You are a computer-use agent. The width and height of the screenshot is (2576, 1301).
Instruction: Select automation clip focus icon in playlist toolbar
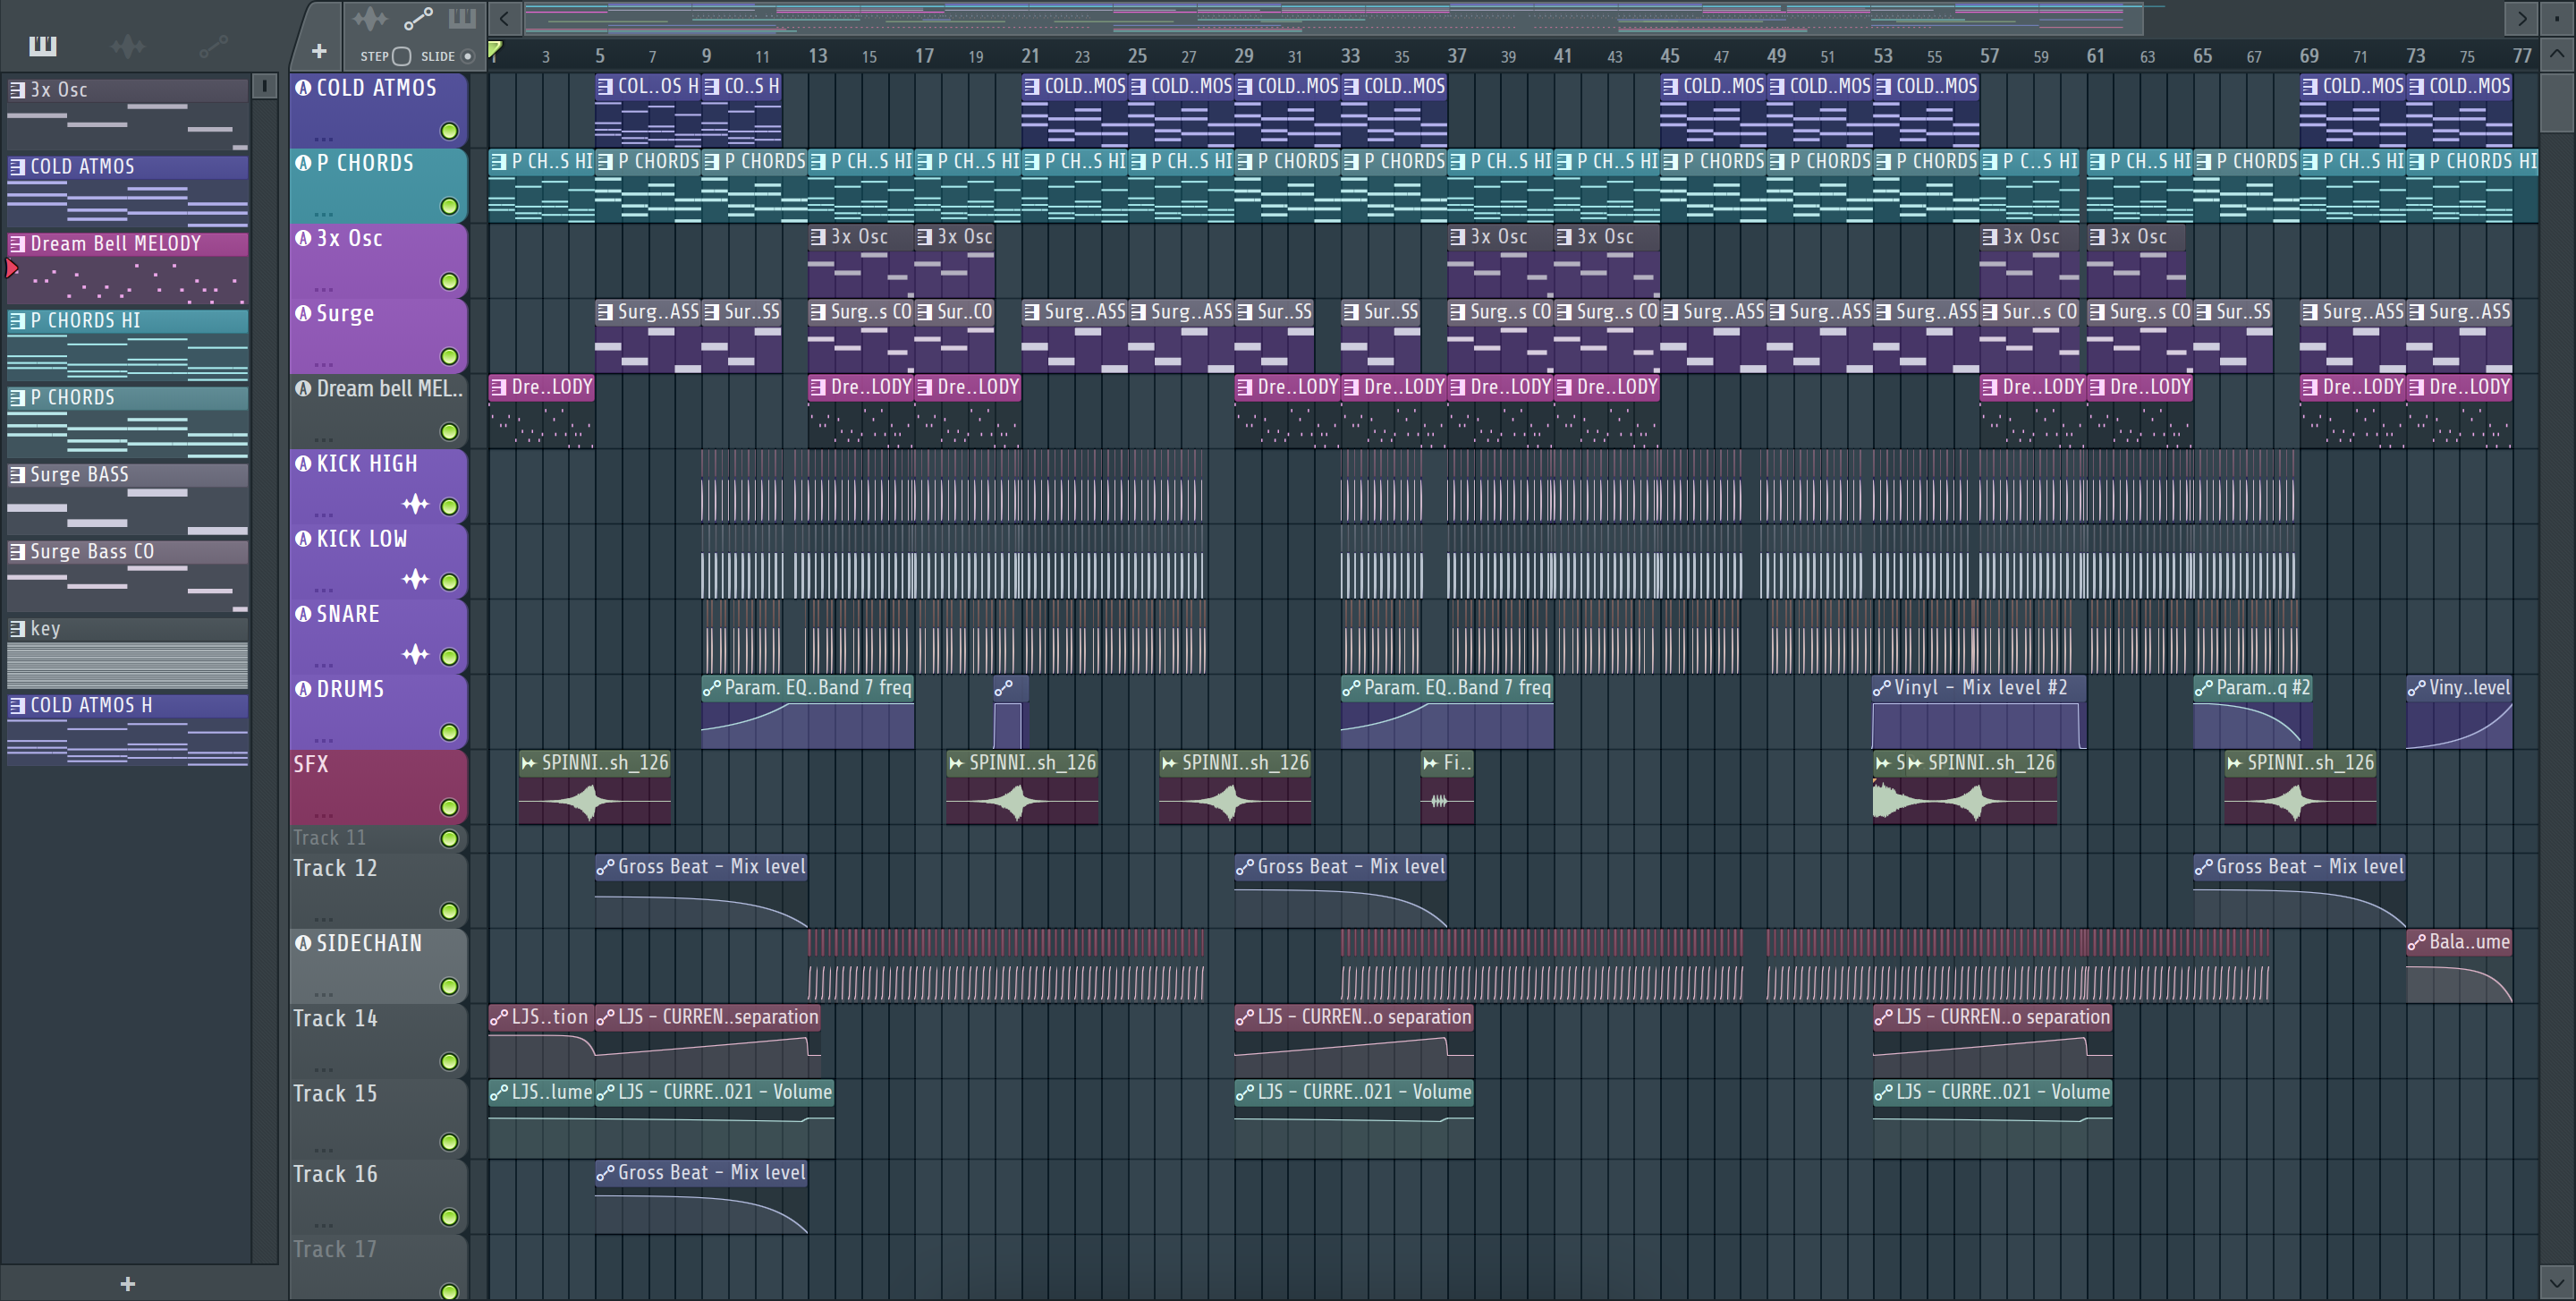click(418, 19)
